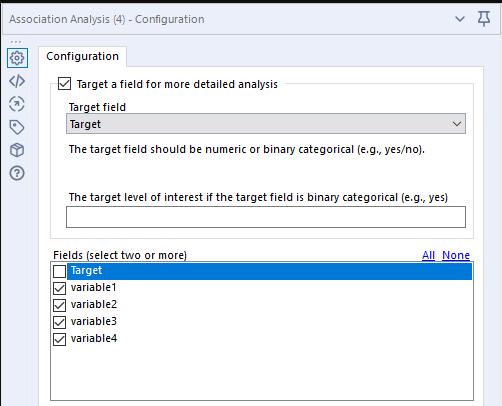Pin the Configuration window with pushpin icon
502x406 pixels.
tap(484, 19)
